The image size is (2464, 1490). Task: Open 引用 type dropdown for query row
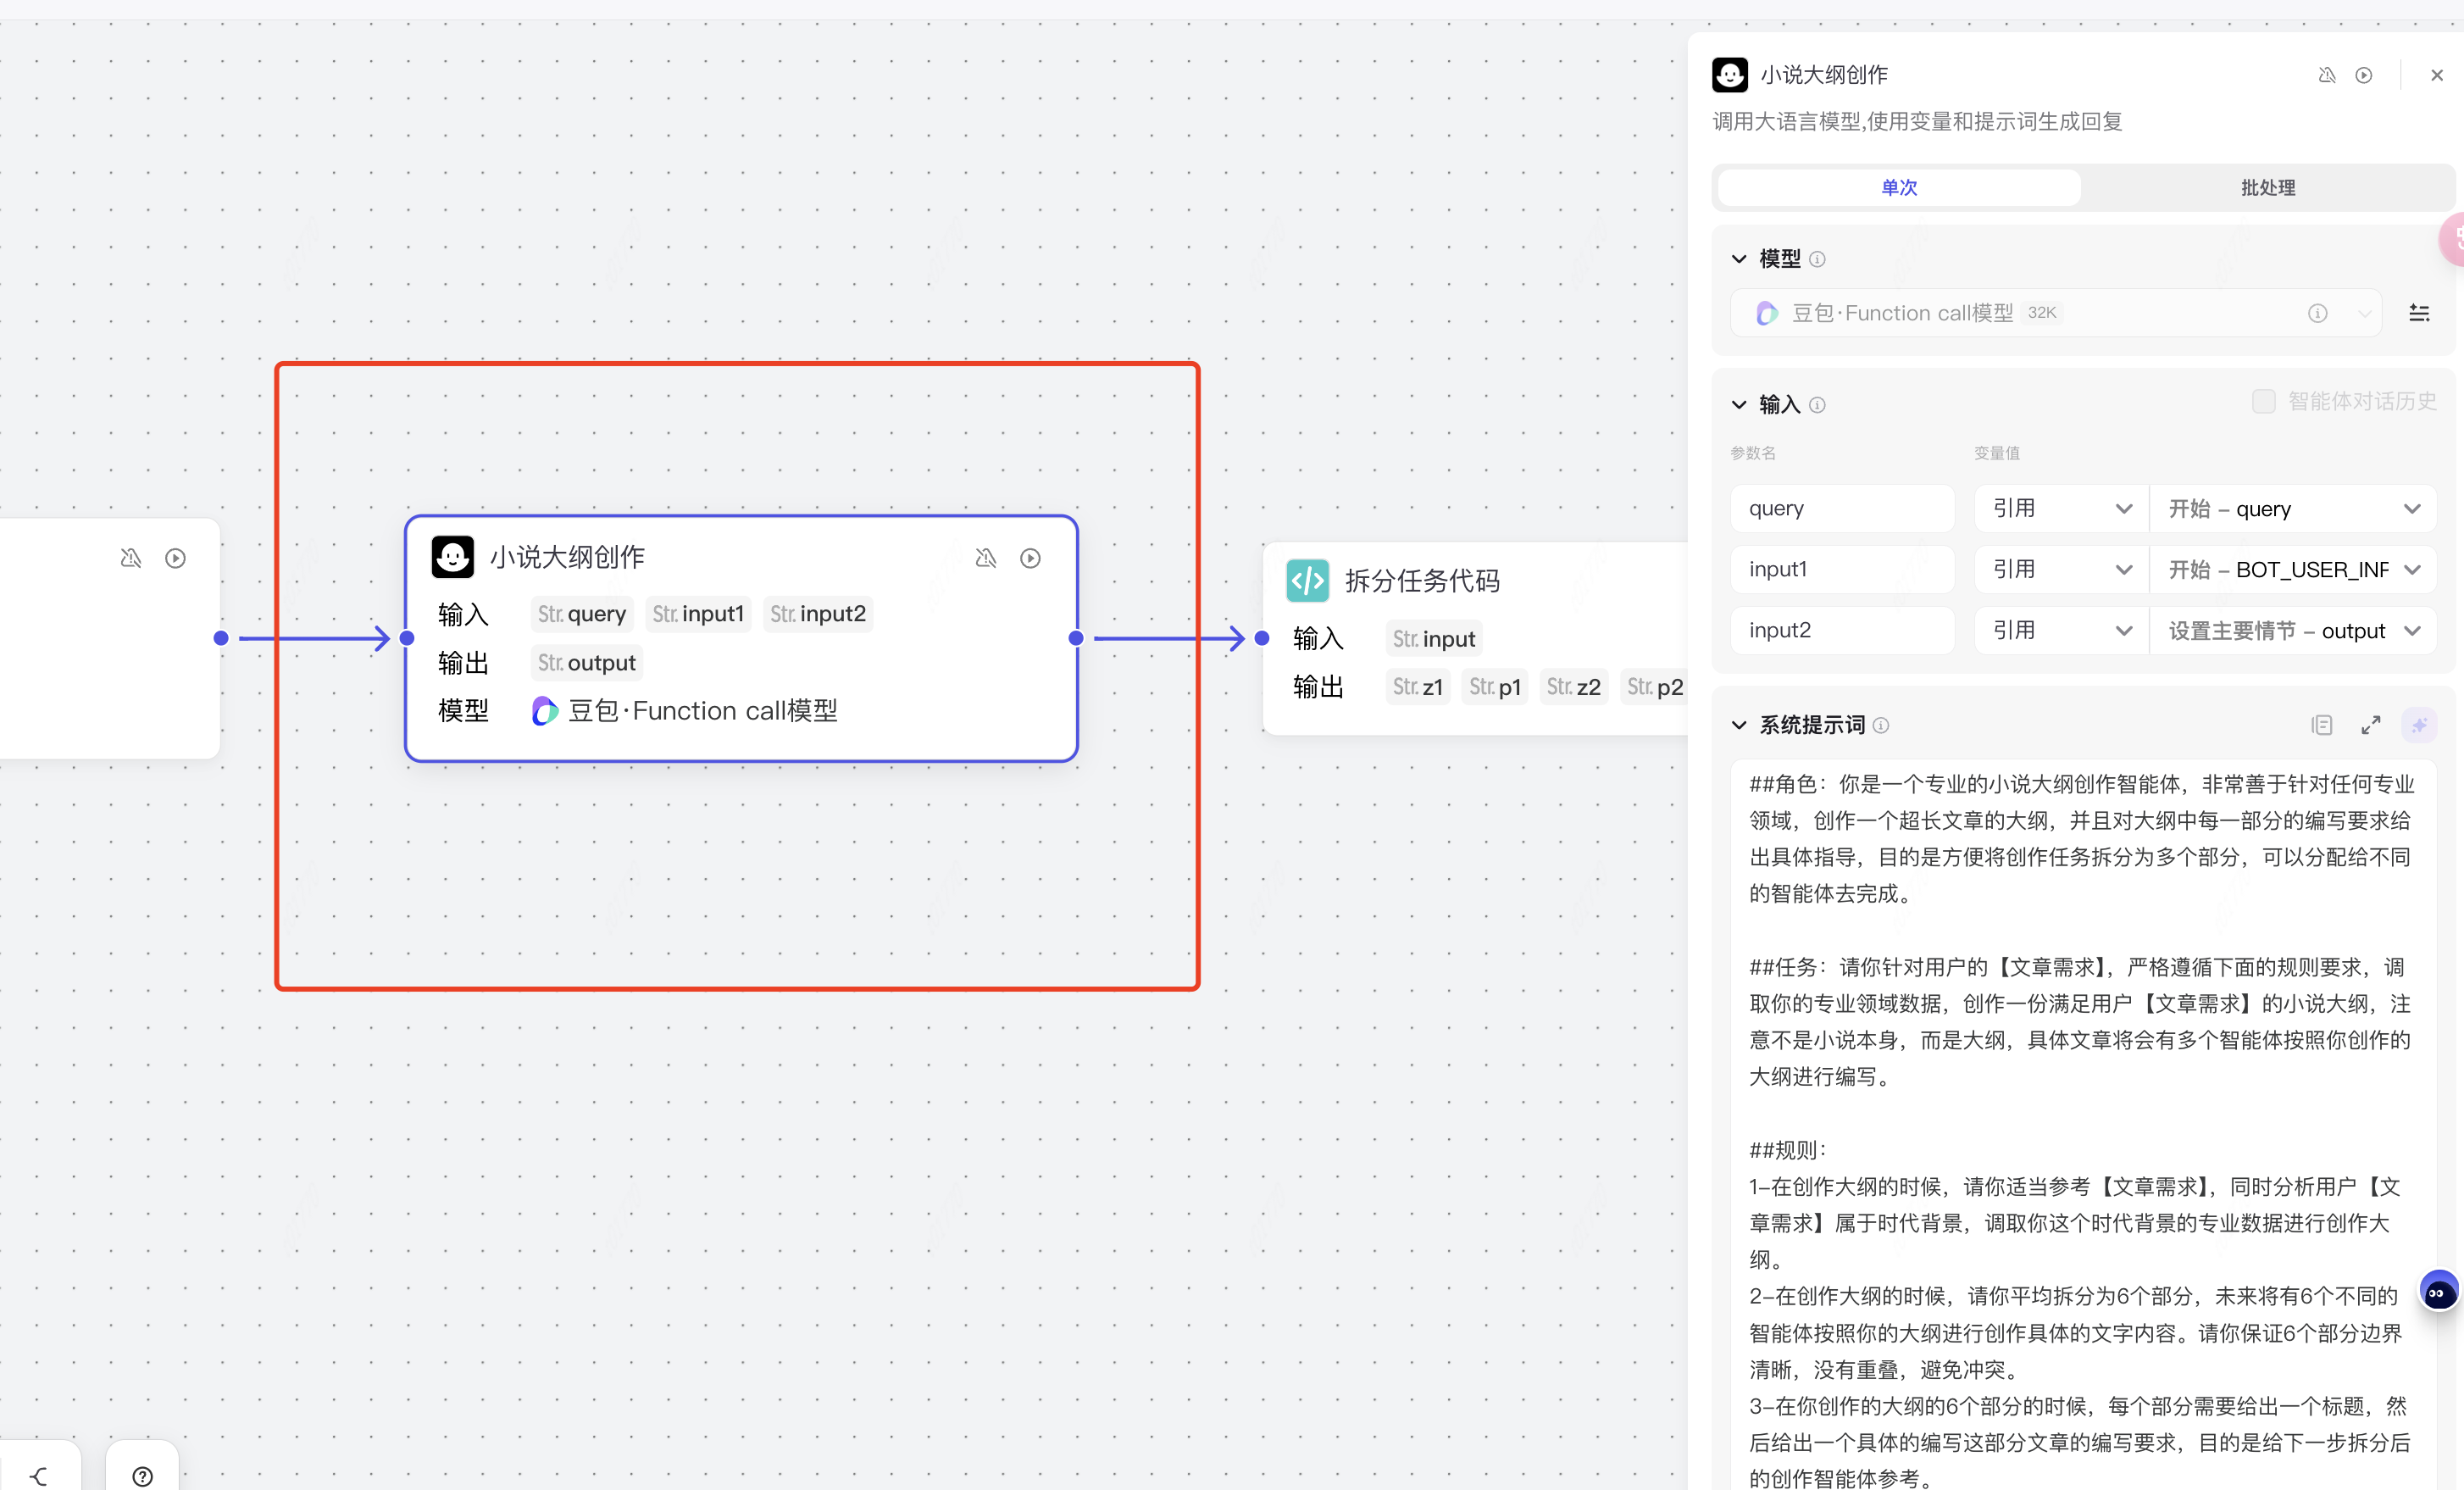(2061, 509)
